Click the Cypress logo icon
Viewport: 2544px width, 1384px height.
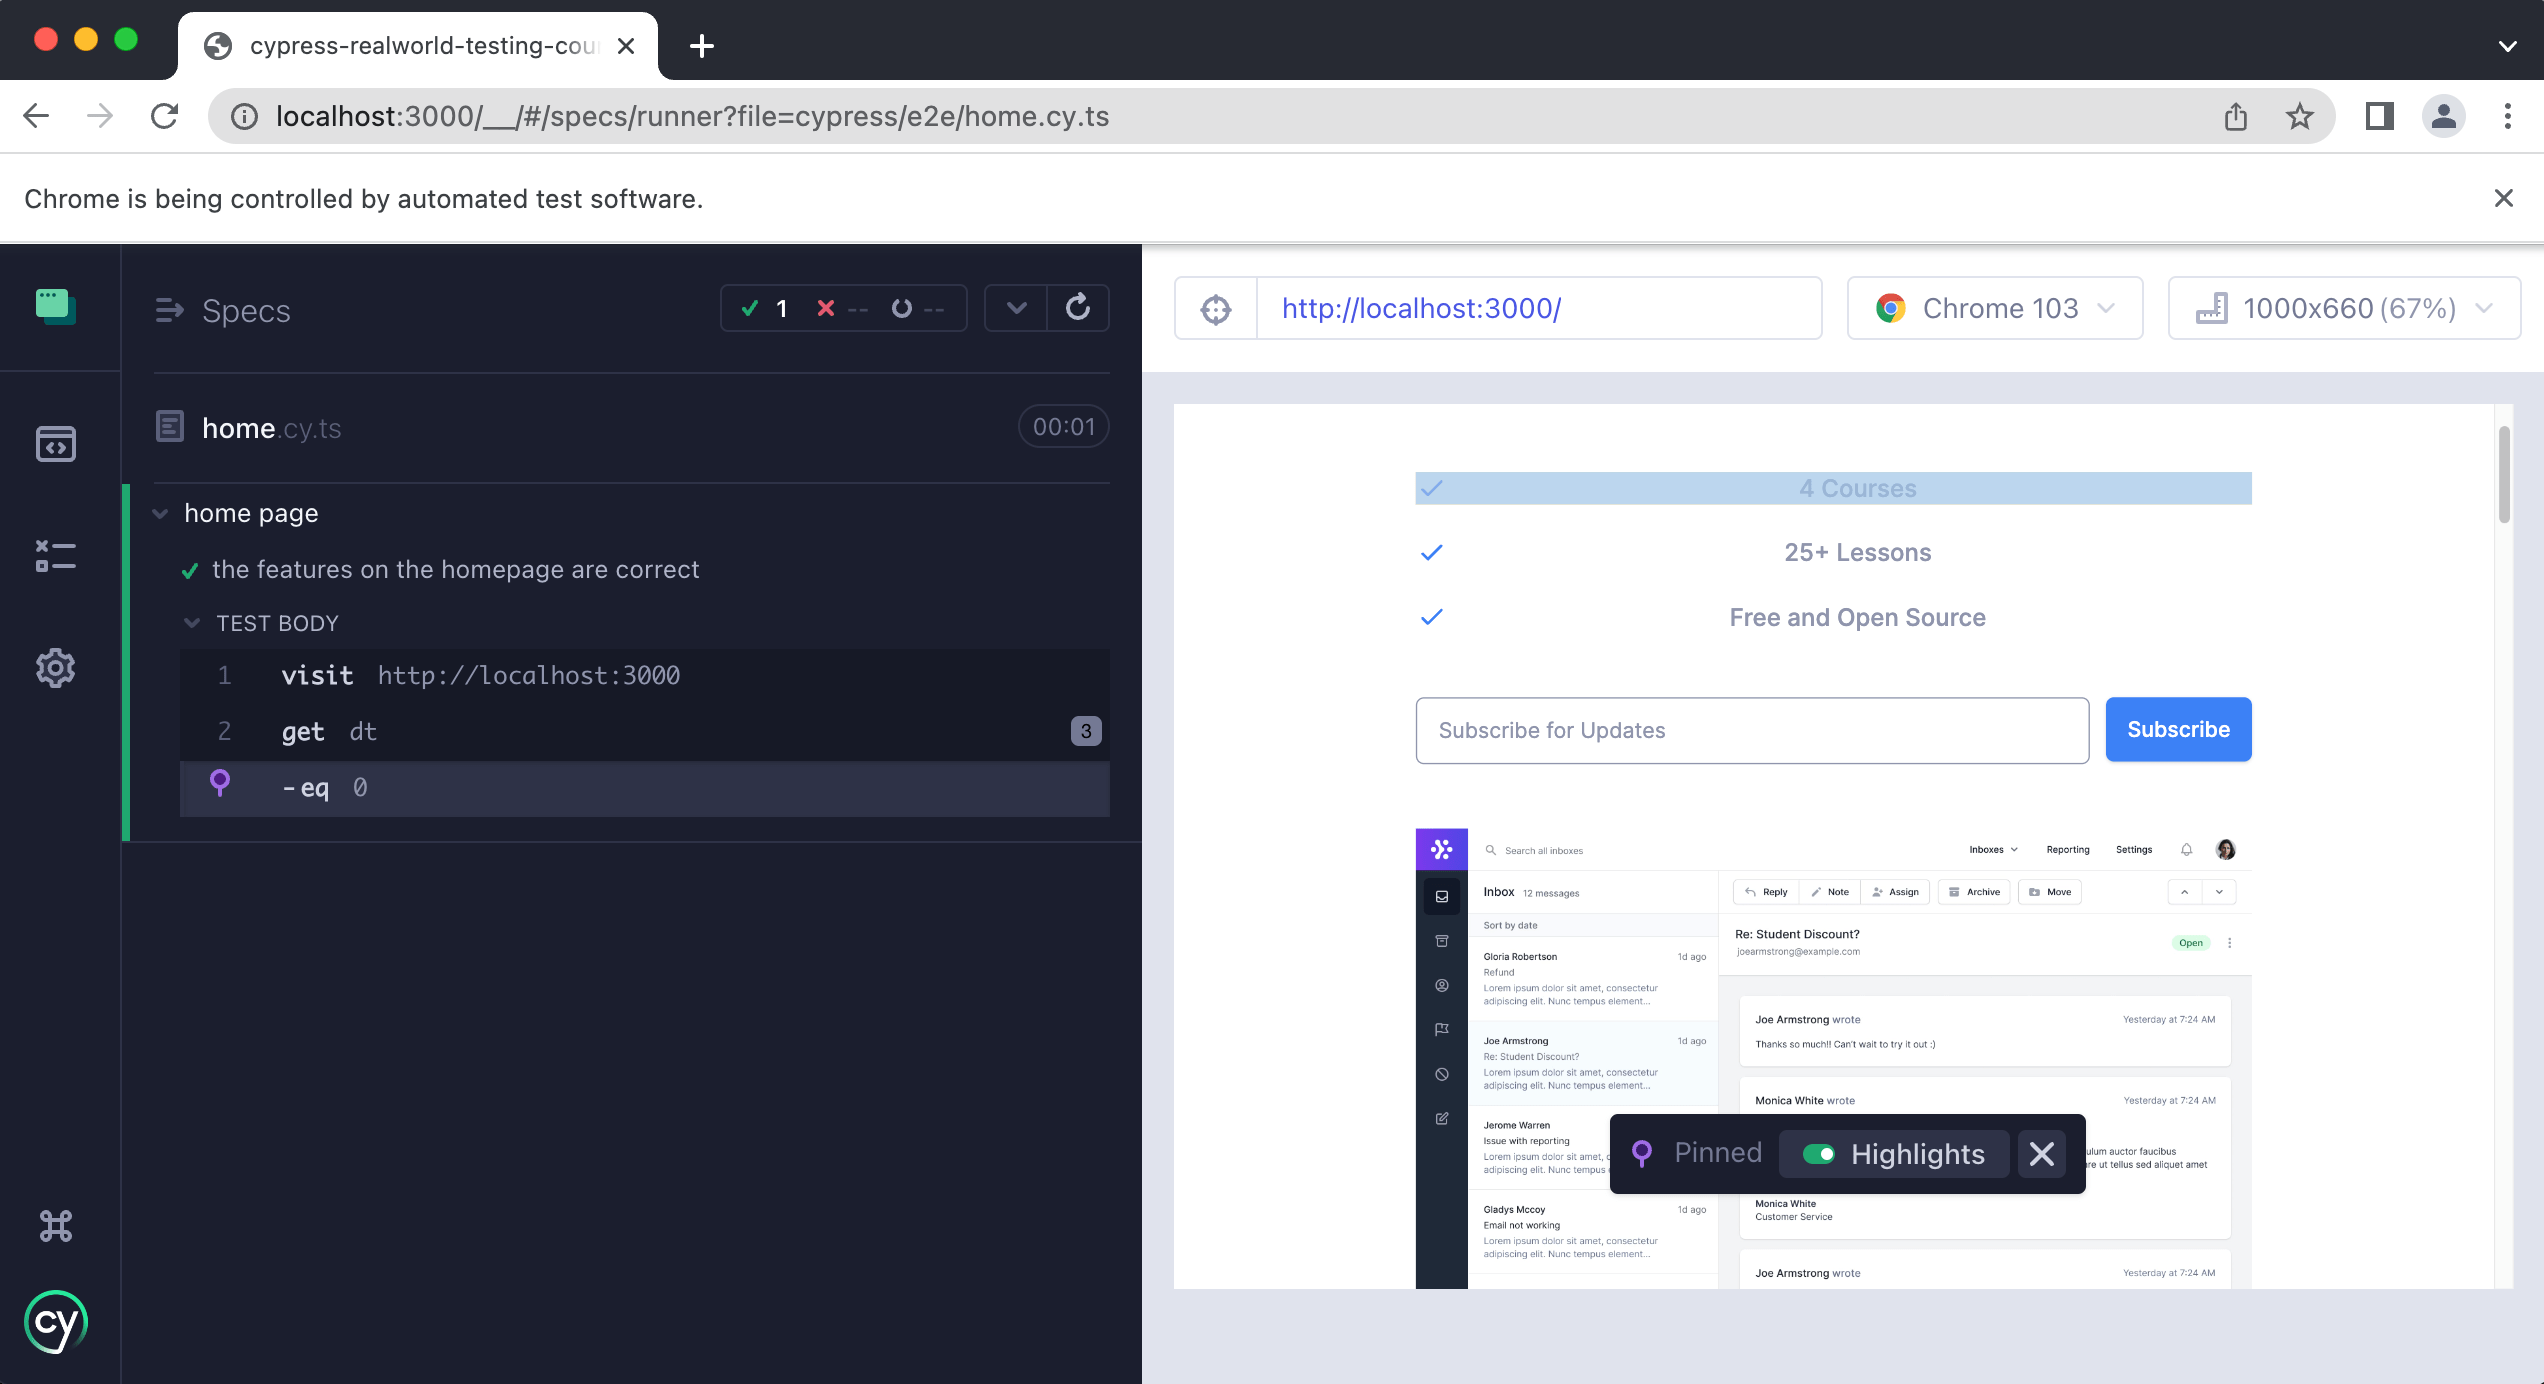point(56,1322)
